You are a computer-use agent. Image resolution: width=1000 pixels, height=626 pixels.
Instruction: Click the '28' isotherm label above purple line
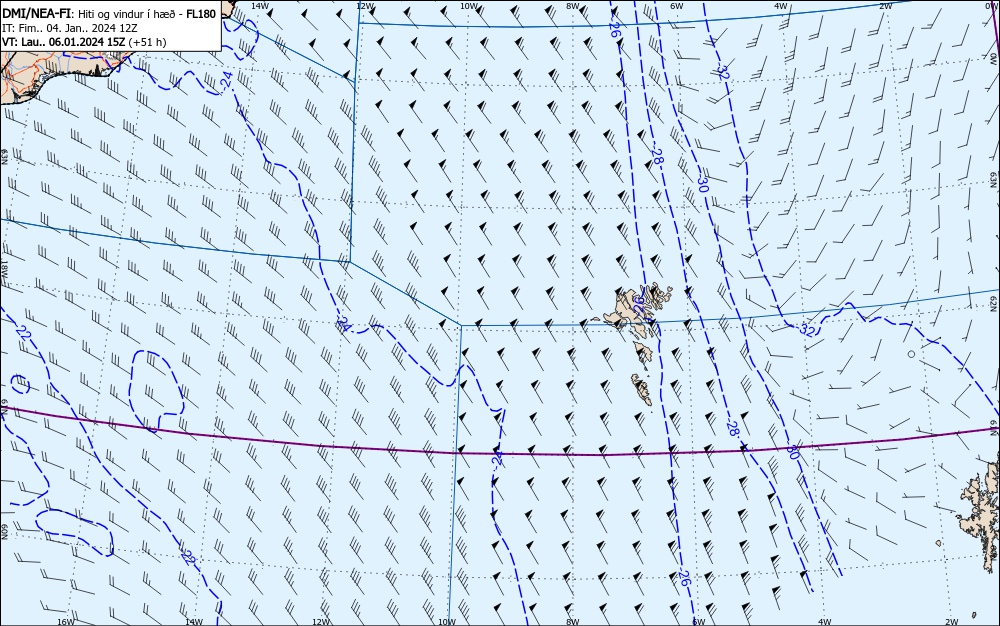[733, 428]
